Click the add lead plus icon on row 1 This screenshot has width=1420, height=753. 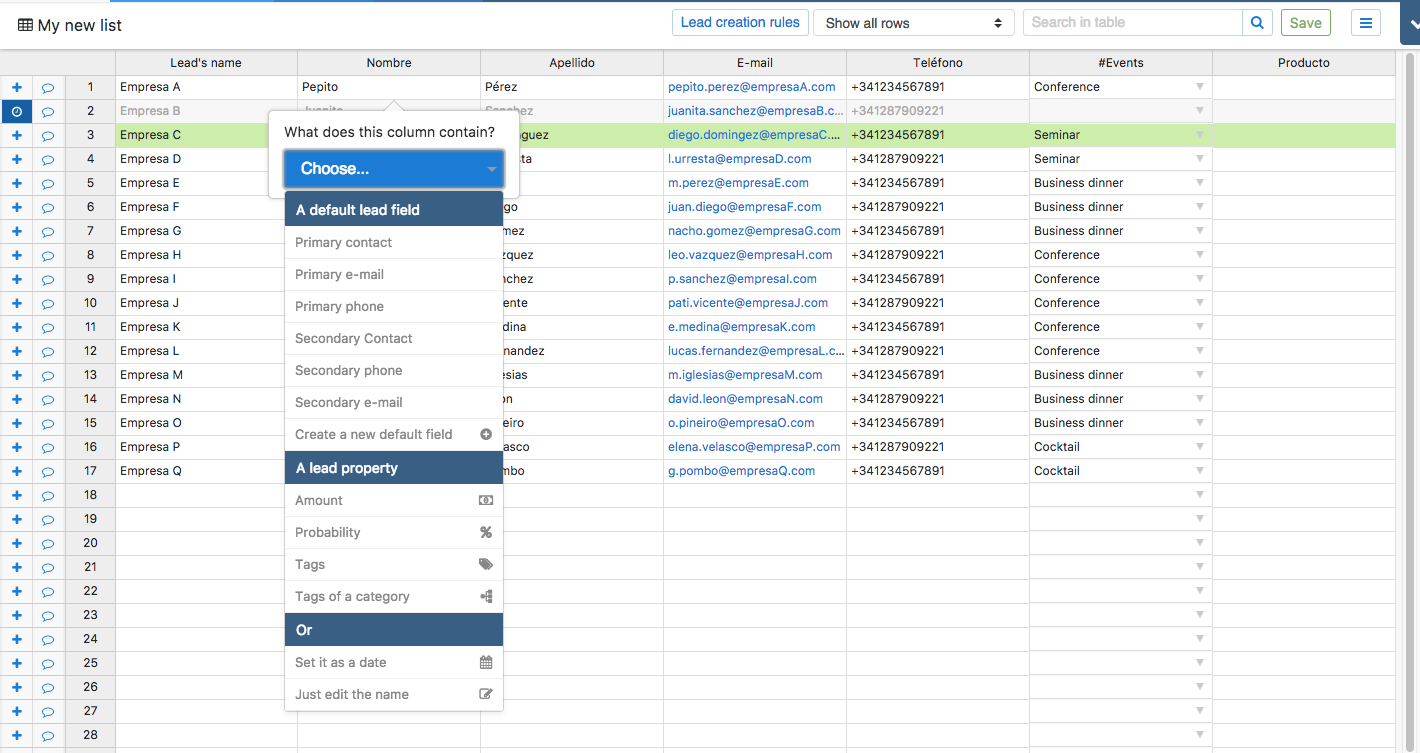(16, 87)
